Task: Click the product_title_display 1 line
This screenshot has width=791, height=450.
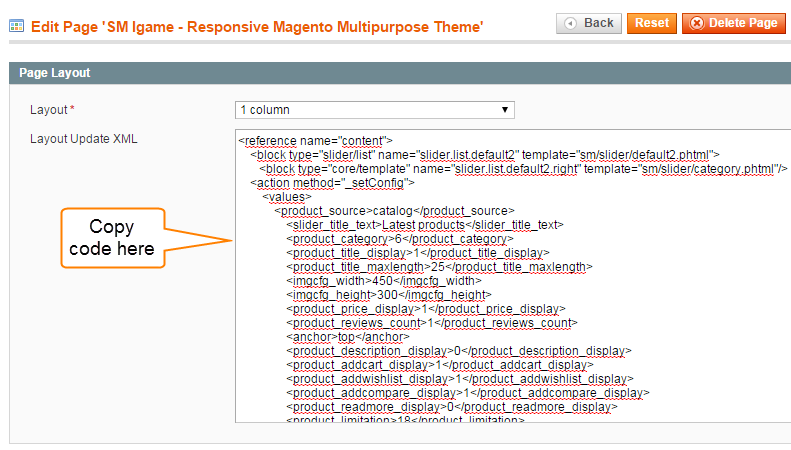Action: [x=418, y=253]
